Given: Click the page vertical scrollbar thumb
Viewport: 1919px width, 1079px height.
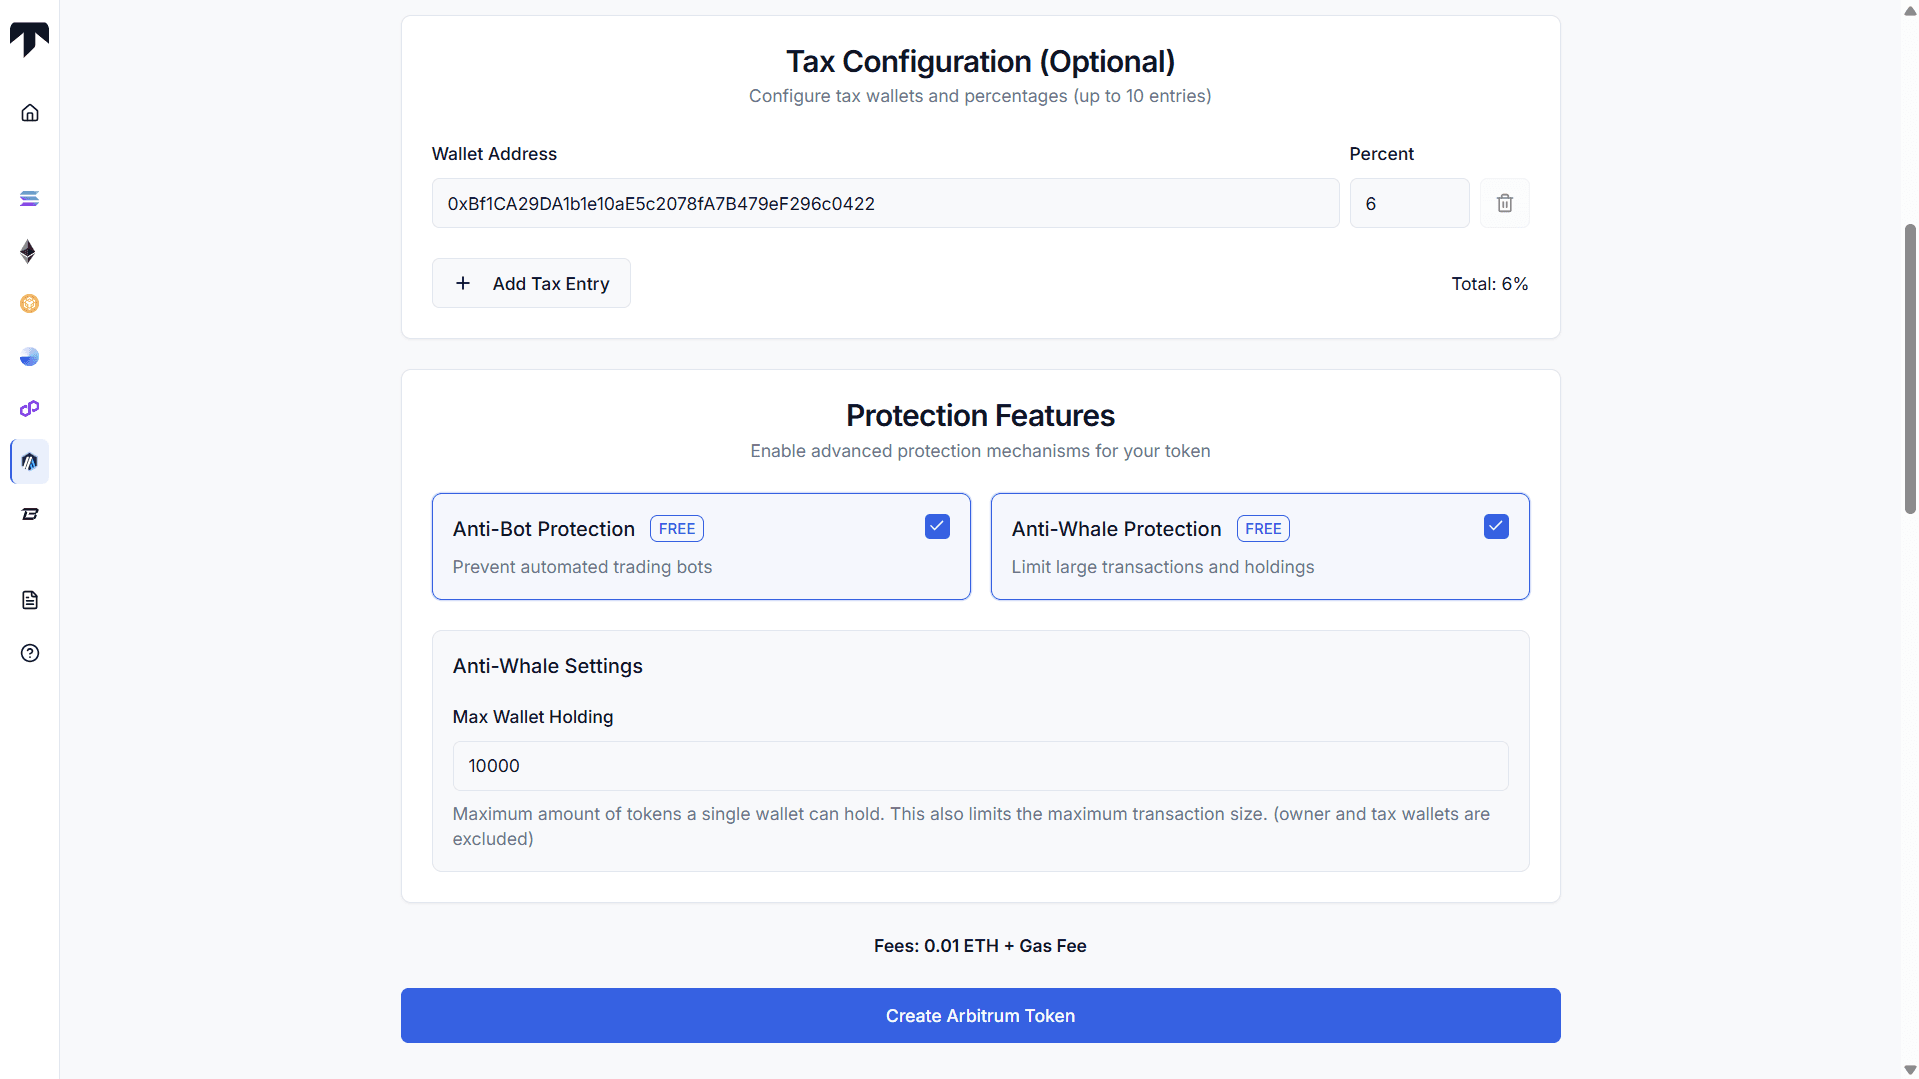Looking at the screenshot, I should coord(1910,369).
